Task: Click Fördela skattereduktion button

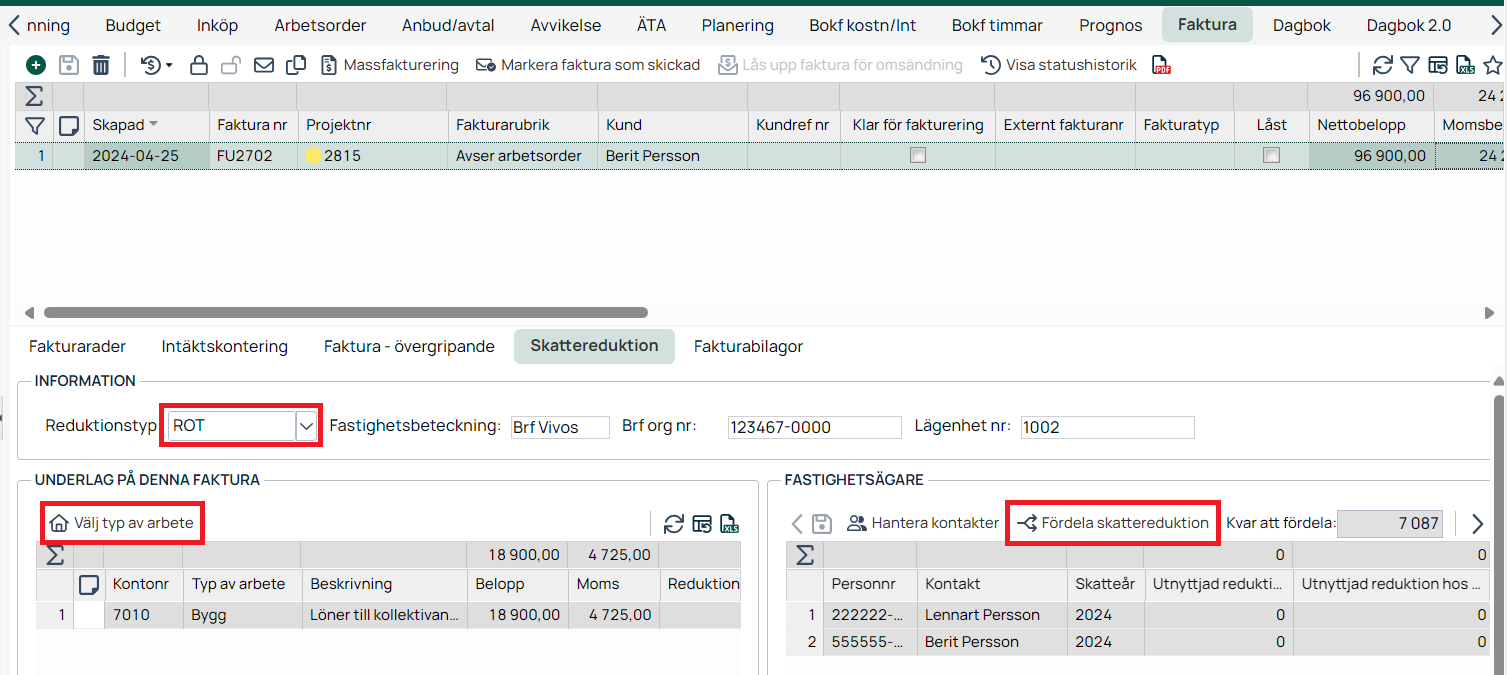Action: (1112, 523)
